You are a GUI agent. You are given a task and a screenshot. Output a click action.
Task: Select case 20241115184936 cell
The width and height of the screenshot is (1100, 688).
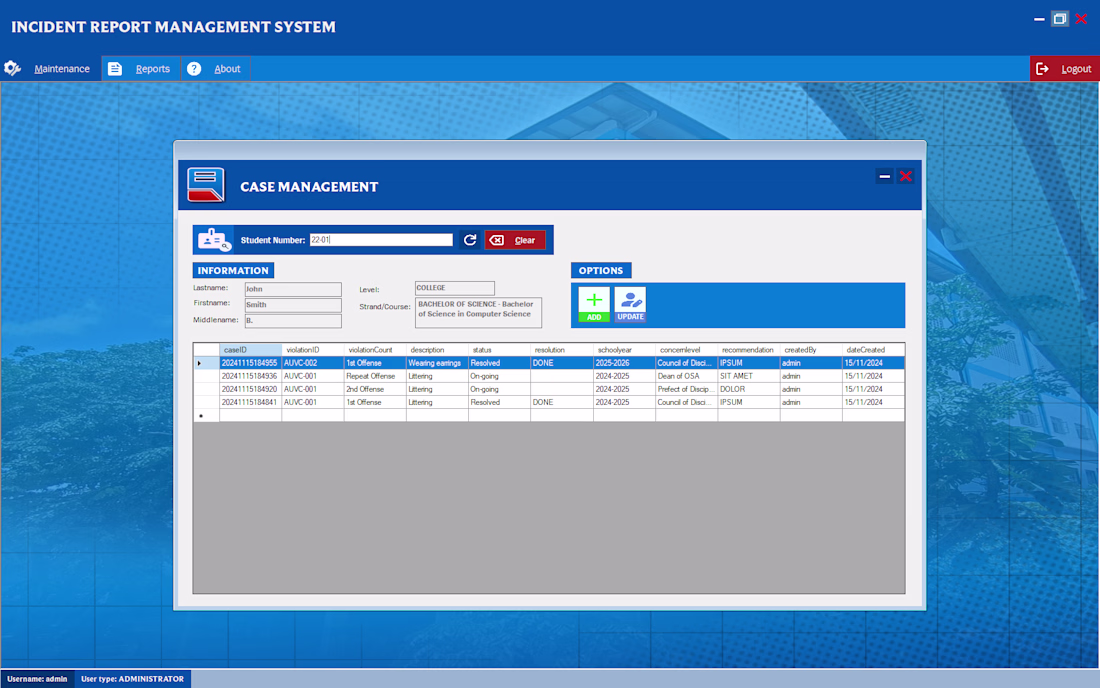pyautogui.click(x=250, y=376)
